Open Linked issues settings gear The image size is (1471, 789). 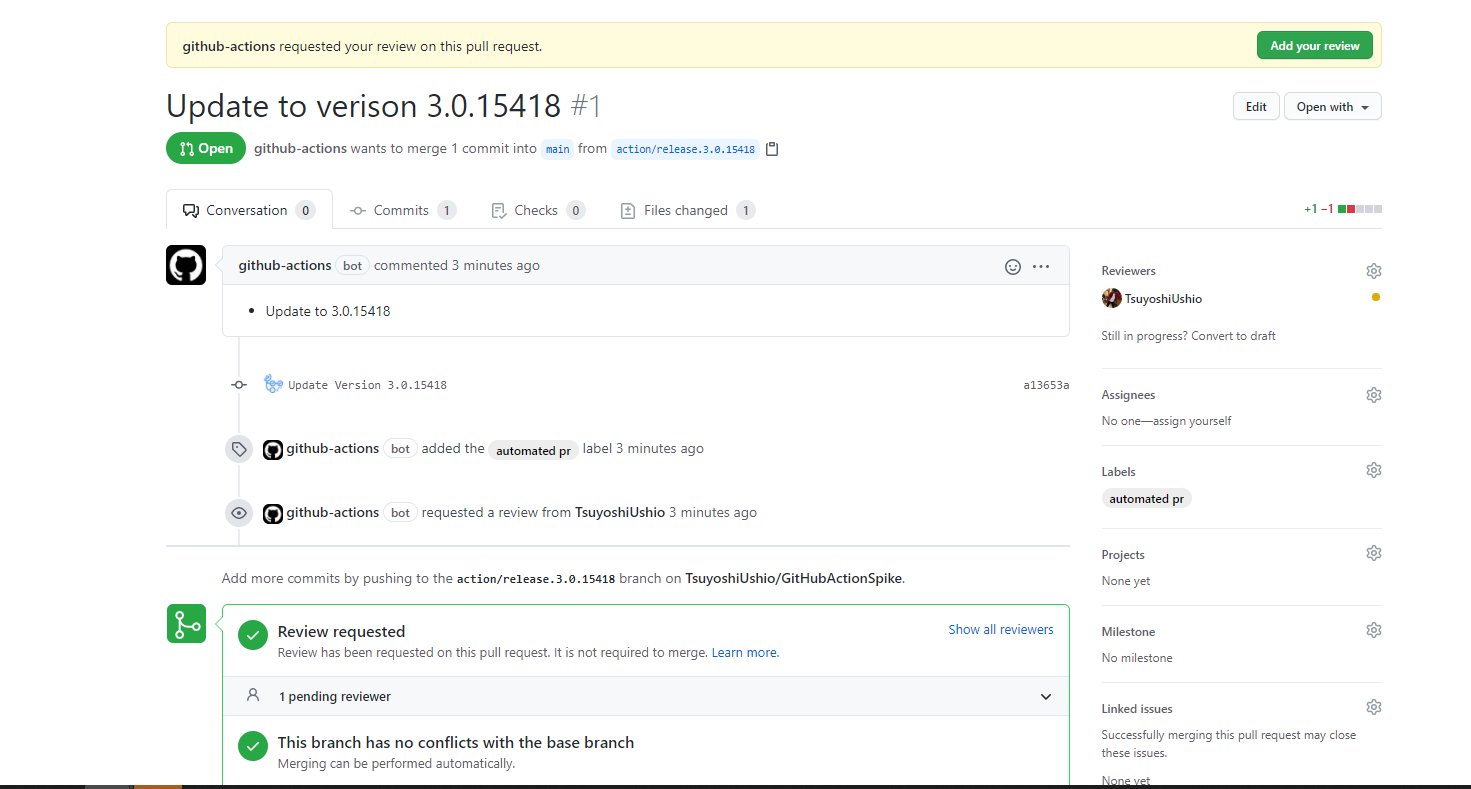(1374, 707)
